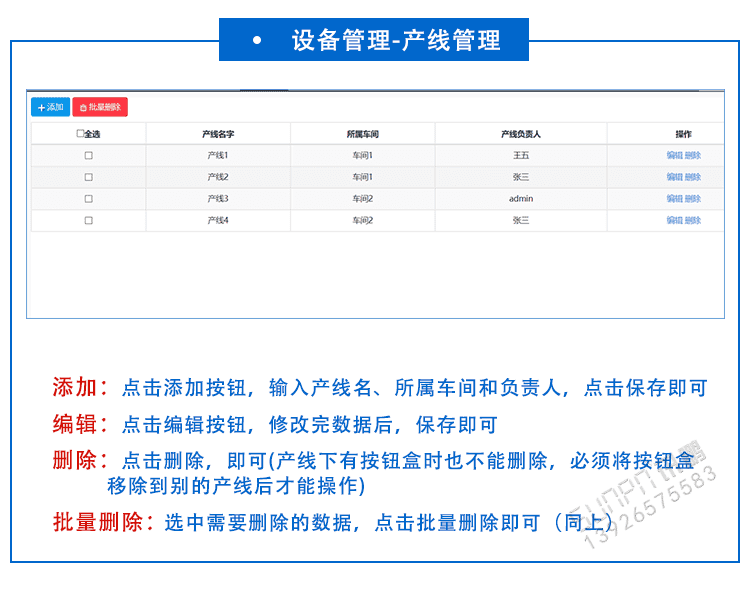Open 编辑 for 产线2 row

[x=675, y=177]
